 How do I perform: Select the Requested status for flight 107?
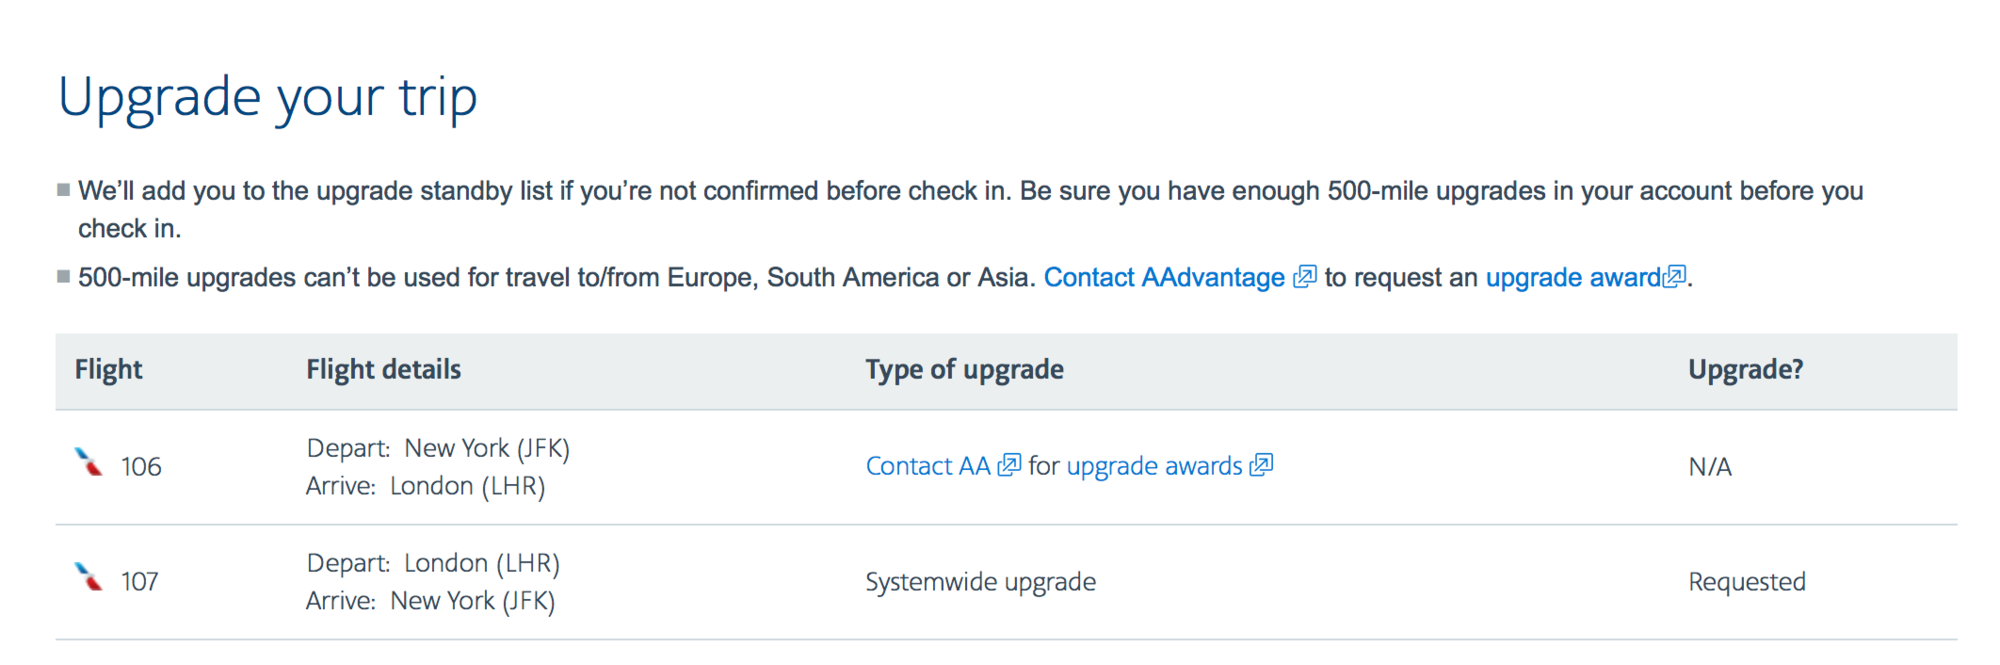(1746, 582)
